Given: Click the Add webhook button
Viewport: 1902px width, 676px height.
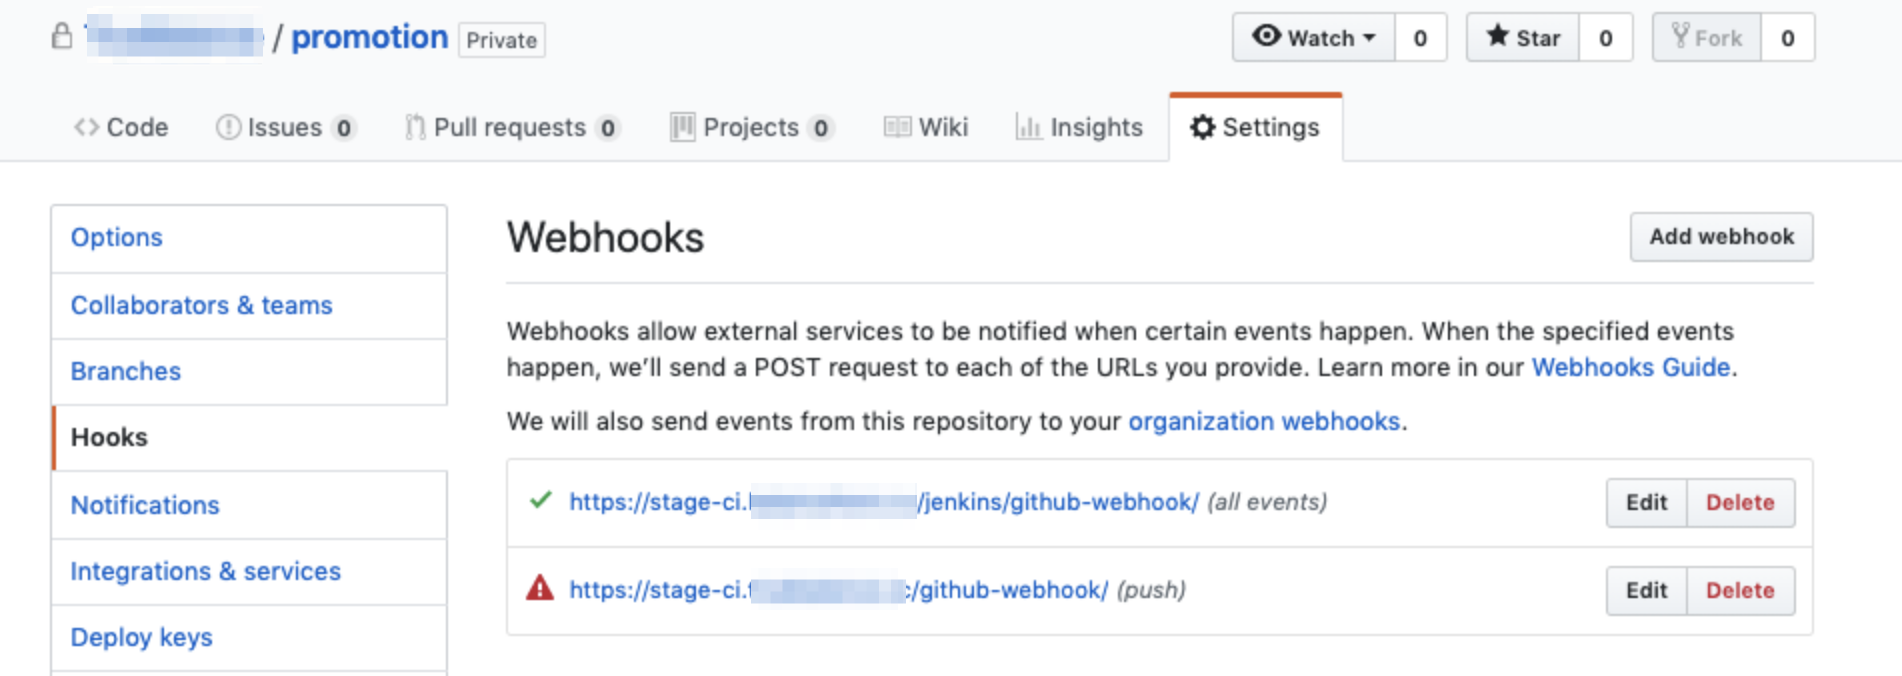Looking at the screenshot, I should (1721, 237).
